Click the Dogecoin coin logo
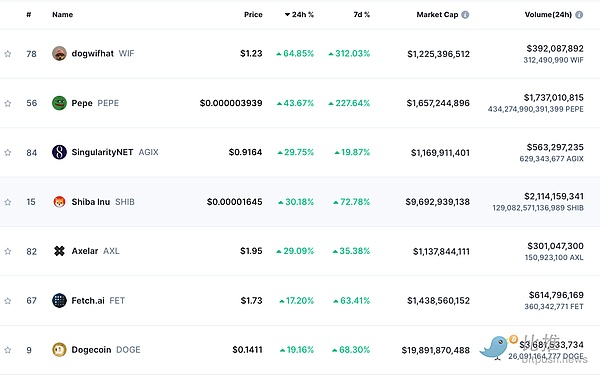Image resolution: width=600 pixels, height=376 pixels. [59, 350]
